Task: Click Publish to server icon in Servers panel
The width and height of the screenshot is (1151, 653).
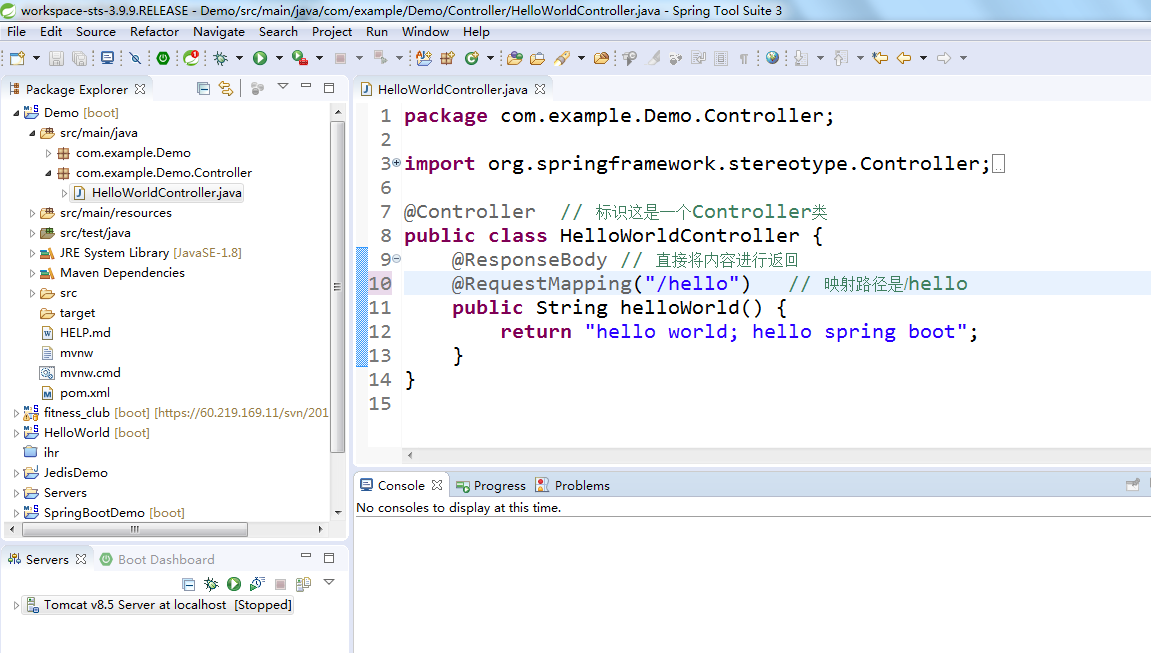Action: (x=303, y=584)
